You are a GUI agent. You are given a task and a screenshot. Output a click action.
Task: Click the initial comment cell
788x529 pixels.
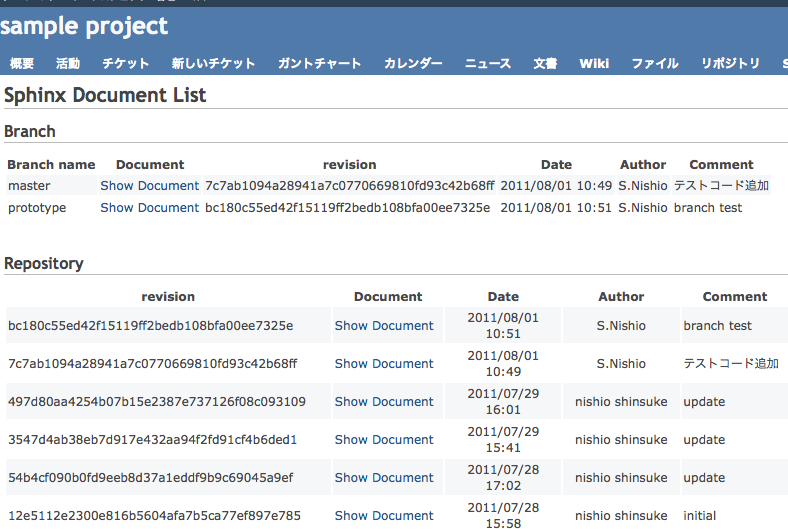click(700, 516)
